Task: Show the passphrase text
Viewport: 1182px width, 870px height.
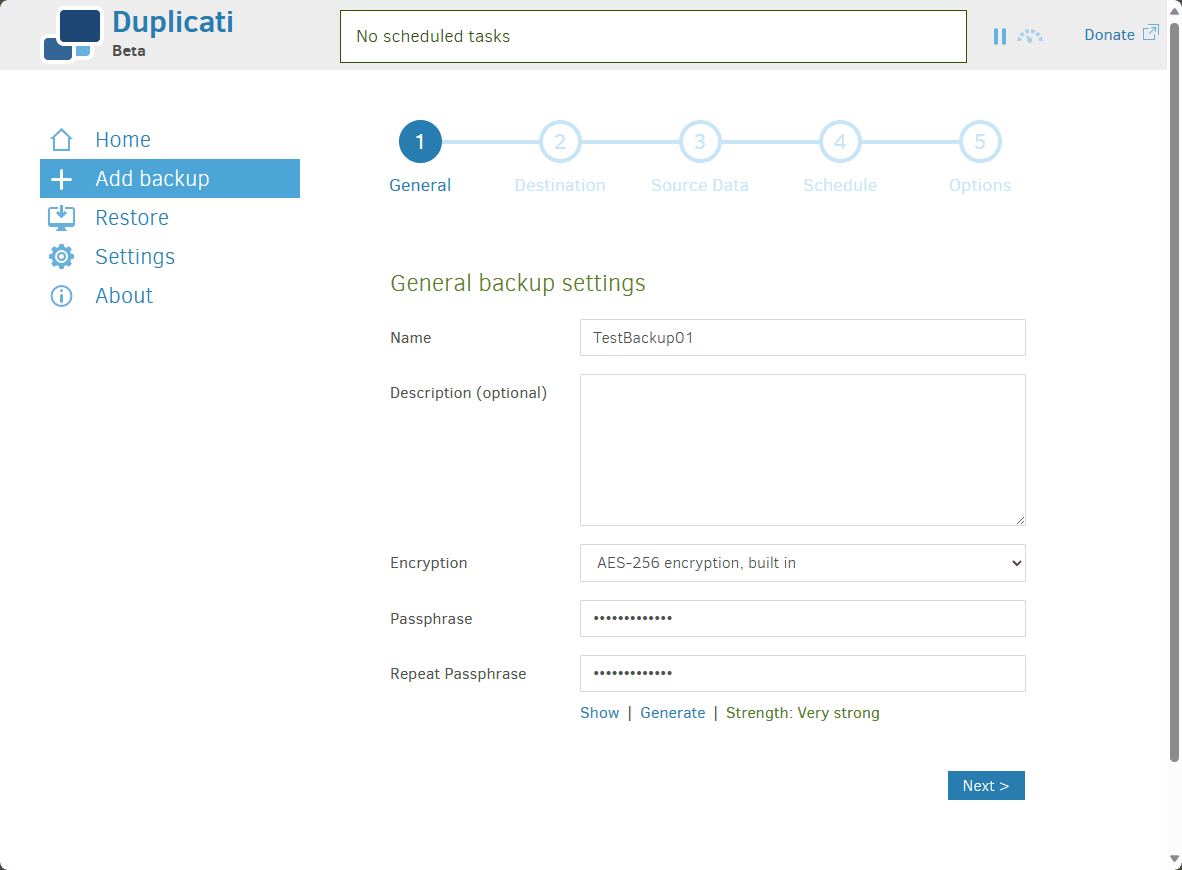Action: 599,713
